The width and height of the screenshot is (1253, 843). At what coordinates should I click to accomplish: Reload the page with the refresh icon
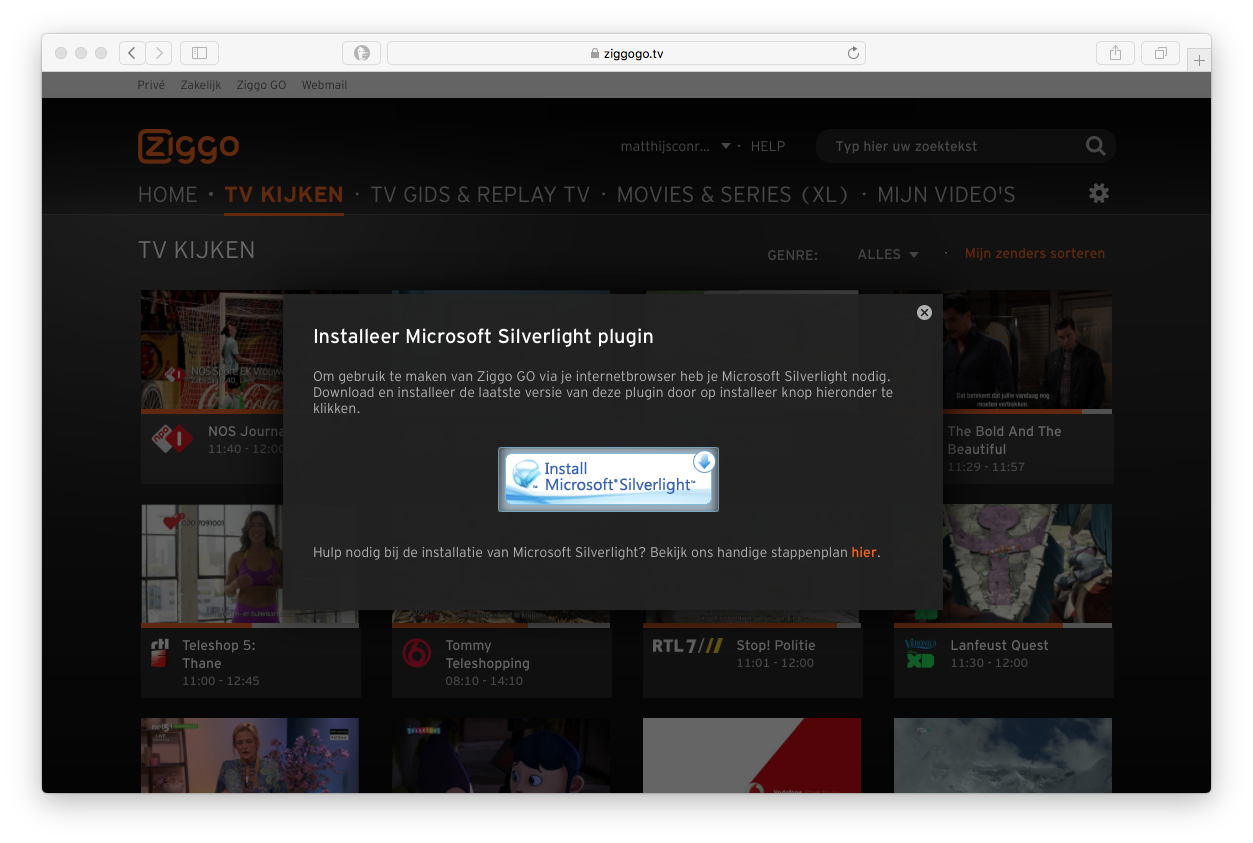click(x=853, y=53)
